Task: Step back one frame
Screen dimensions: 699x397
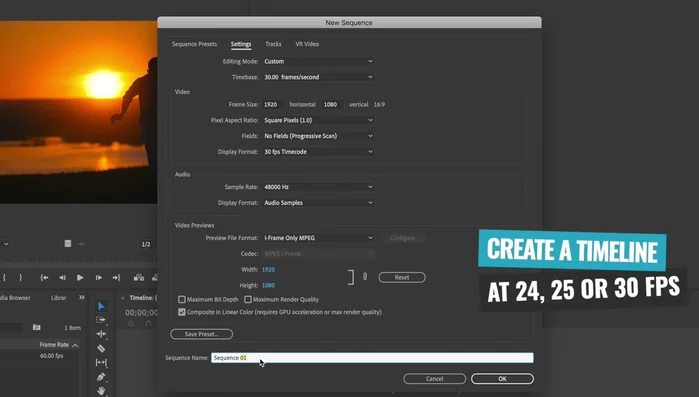Action: point(62,277)
